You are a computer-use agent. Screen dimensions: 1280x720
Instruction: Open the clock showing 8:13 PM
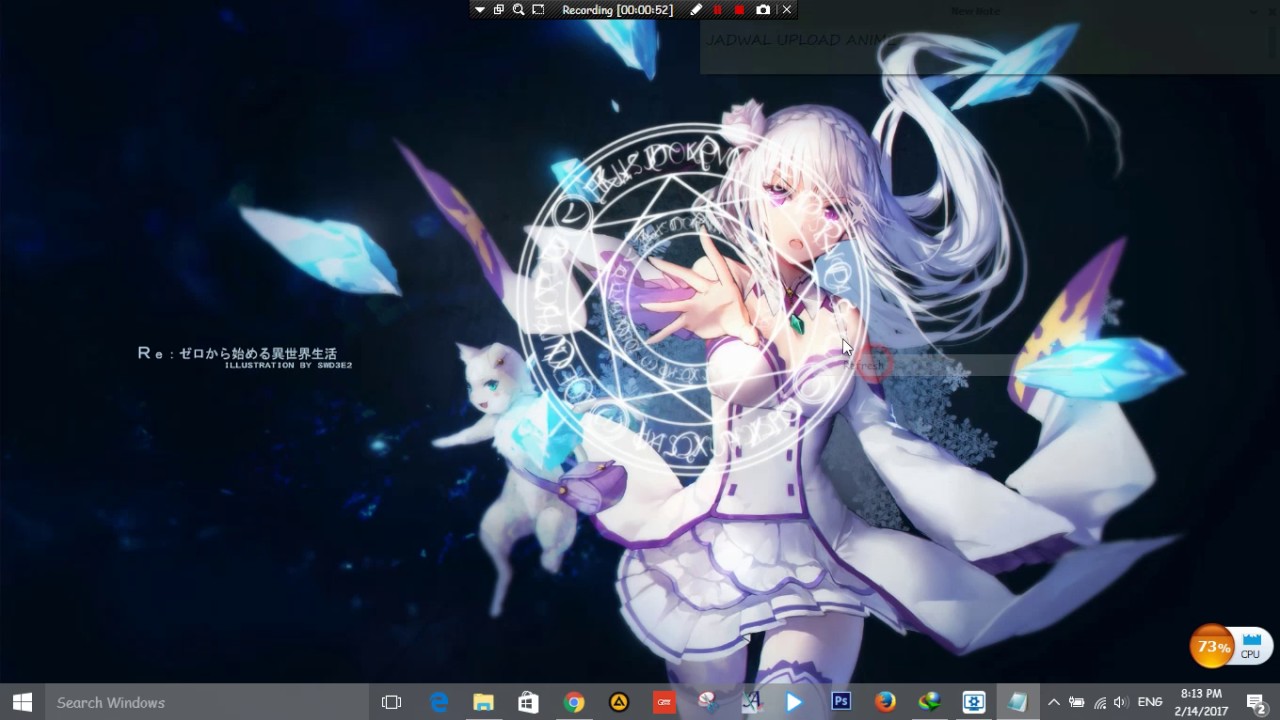[1201, 702]
